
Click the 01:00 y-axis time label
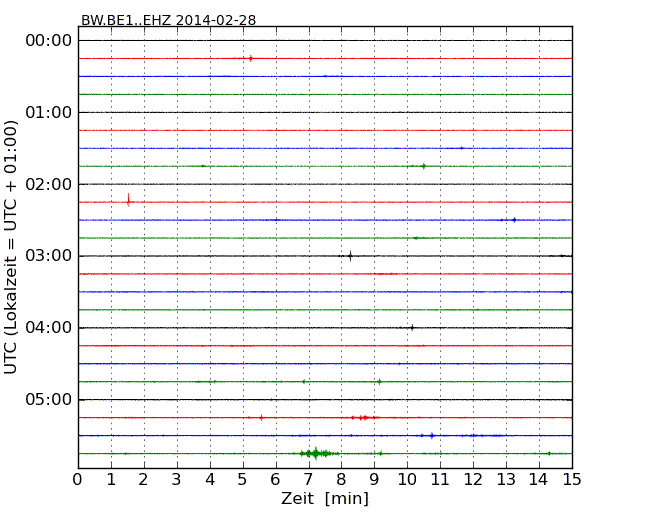[x=49, y=112]
